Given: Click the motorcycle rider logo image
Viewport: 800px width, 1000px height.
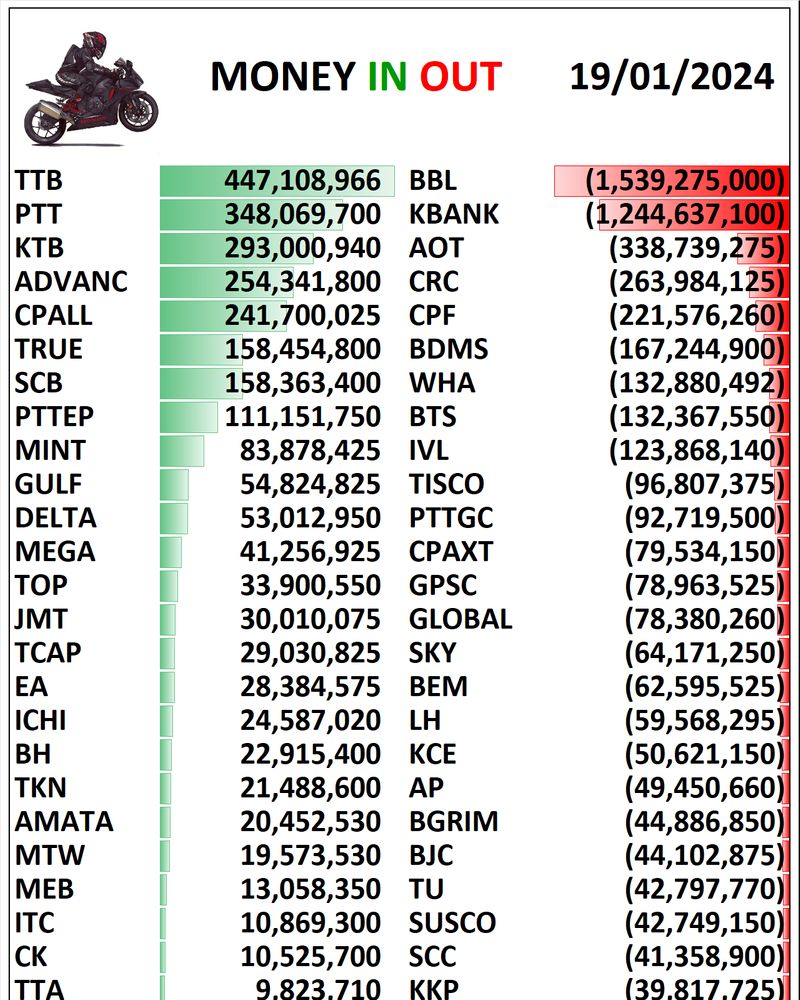Looking at the screenshot, I should pyautogui.click(x=91, y=88).
